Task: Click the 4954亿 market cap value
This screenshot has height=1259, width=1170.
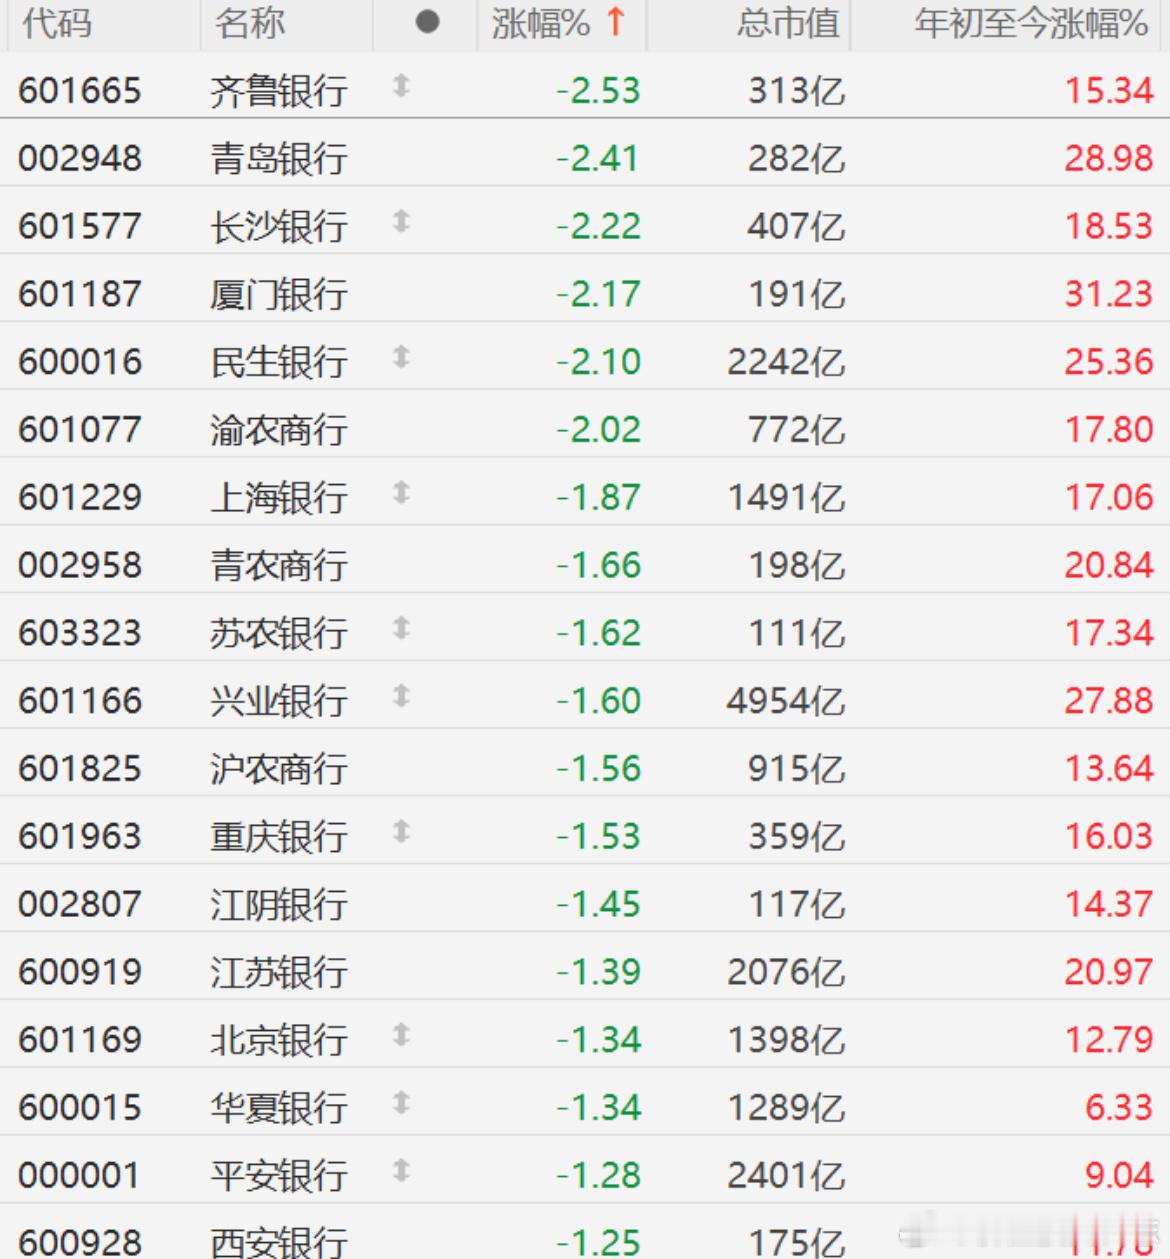Action: (x=786, y=701)
